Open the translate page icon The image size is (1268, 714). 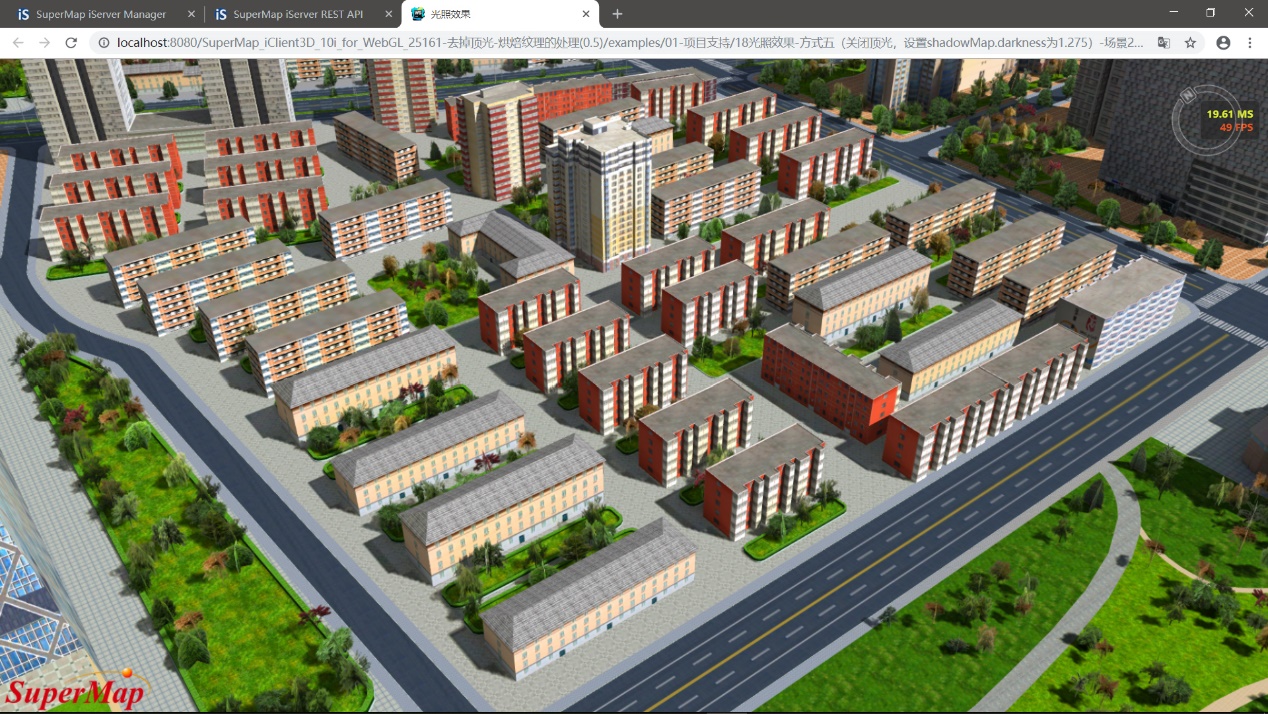(x=1163, y=43)
